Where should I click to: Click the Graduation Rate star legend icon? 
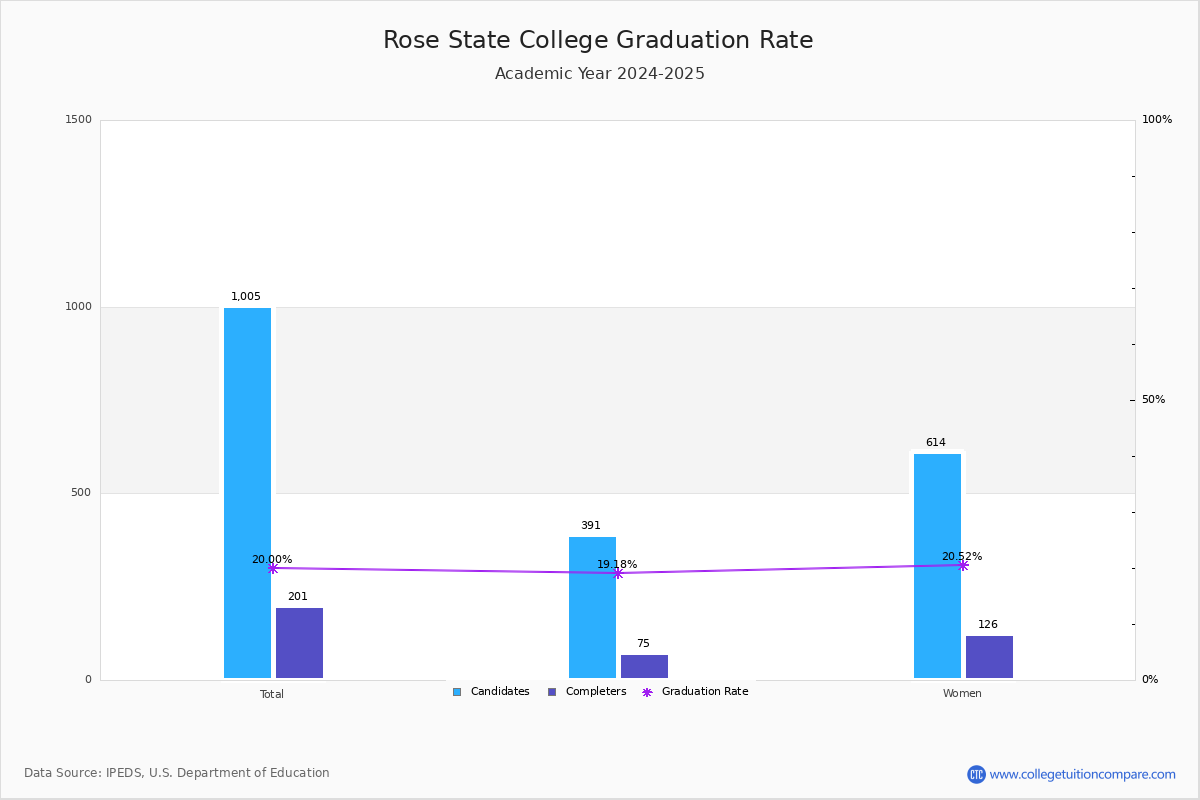pos(647,692)
